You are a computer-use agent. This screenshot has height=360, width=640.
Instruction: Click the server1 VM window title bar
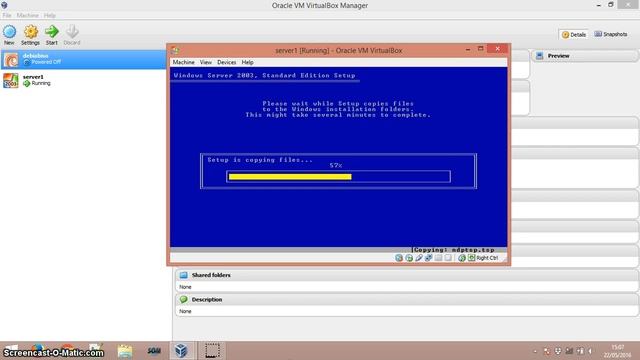point(338,50)
